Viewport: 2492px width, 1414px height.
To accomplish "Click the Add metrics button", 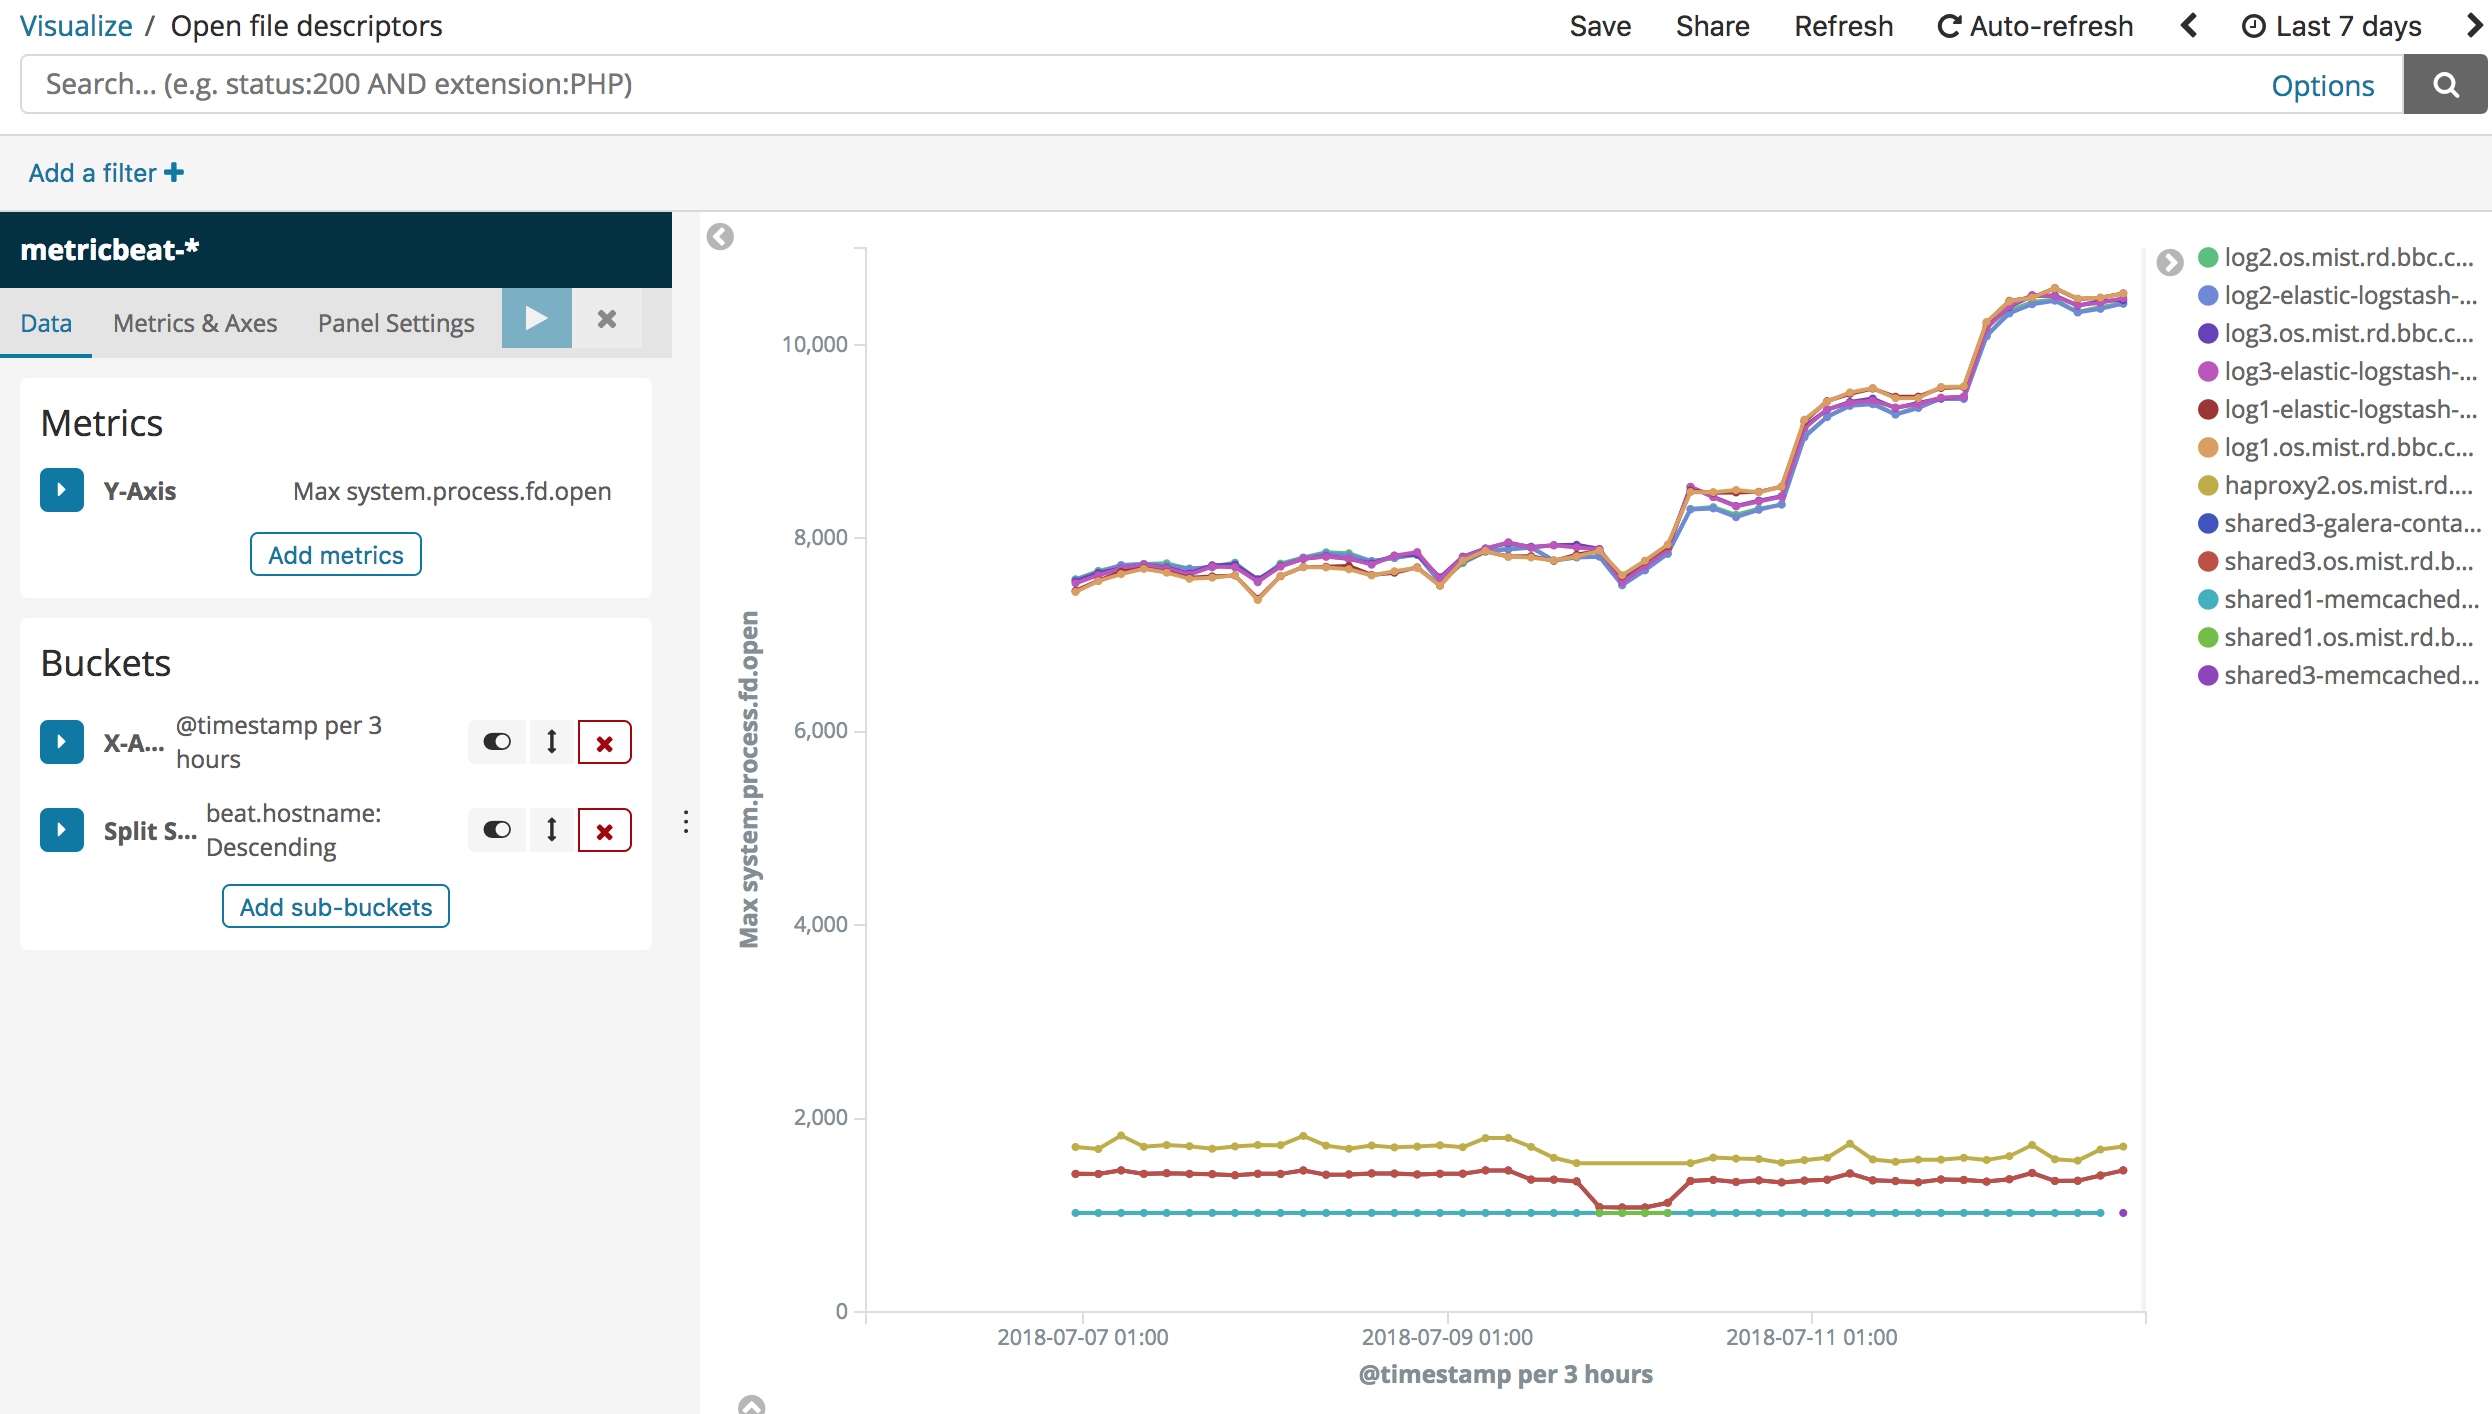I will pyautogui.click(x=336, y=555).
